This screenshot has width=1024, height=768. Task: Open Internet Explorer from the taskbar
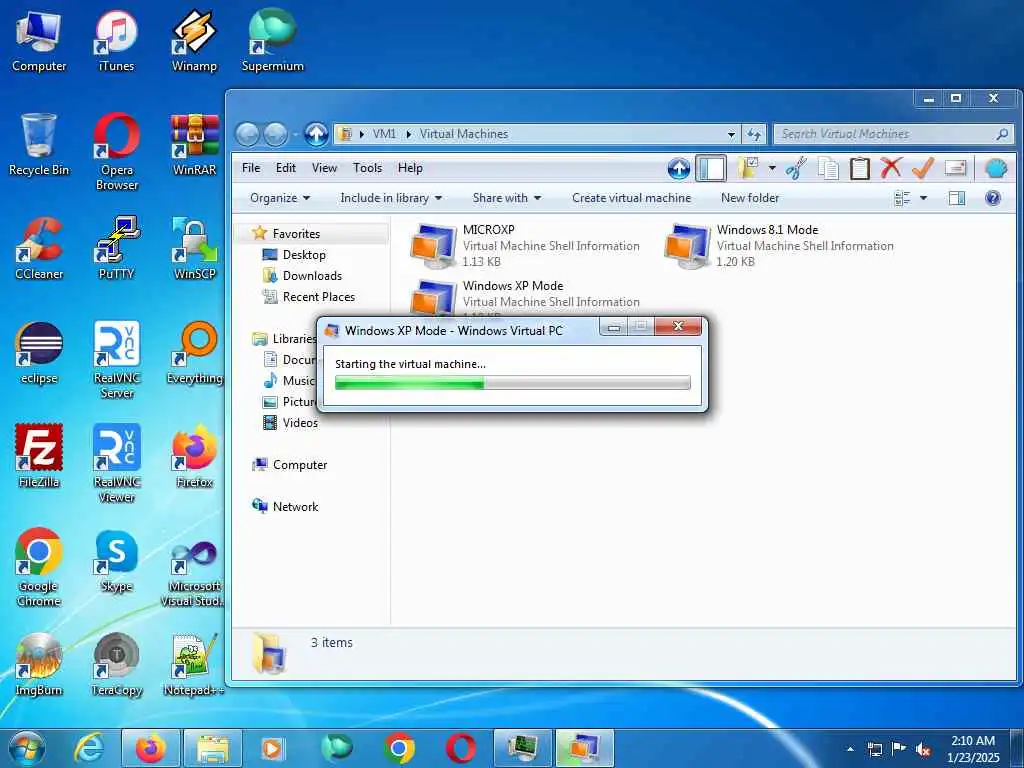(x=89, y=748)
